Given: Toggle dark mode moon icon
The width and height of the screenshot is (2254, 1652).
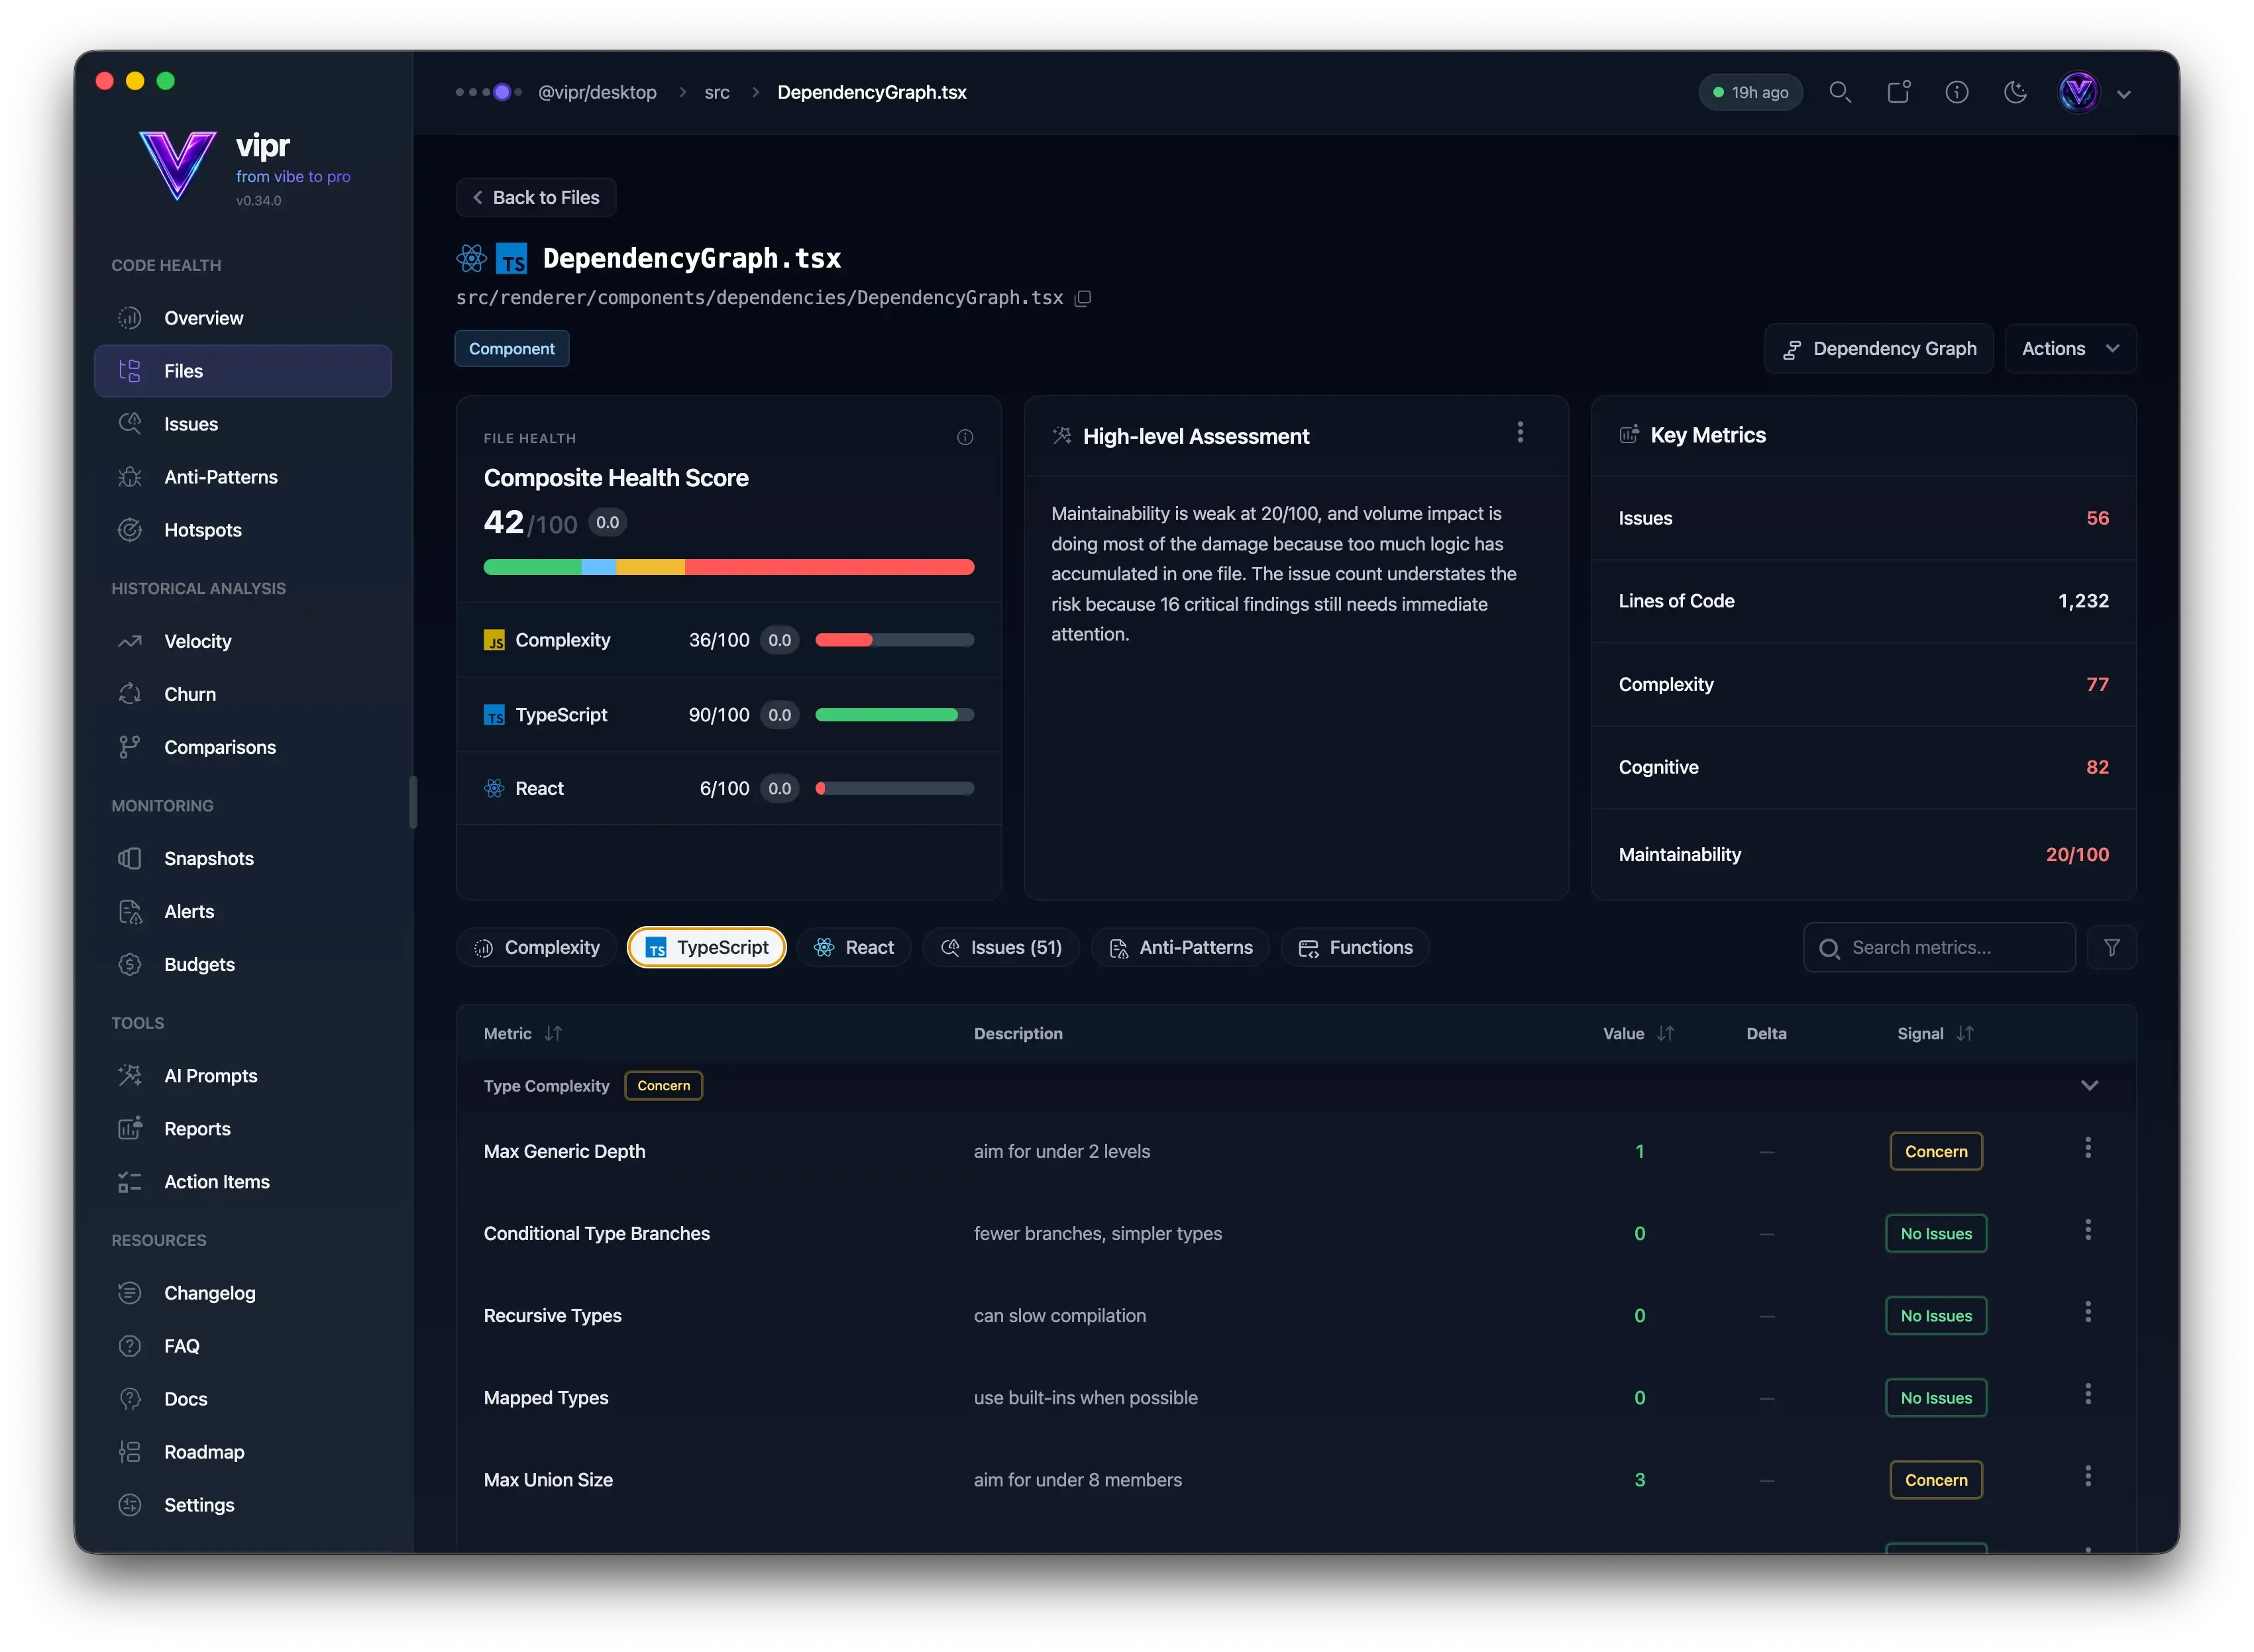Looking at the screenshot, I should pyautogui.click(x=2015, y=92).
